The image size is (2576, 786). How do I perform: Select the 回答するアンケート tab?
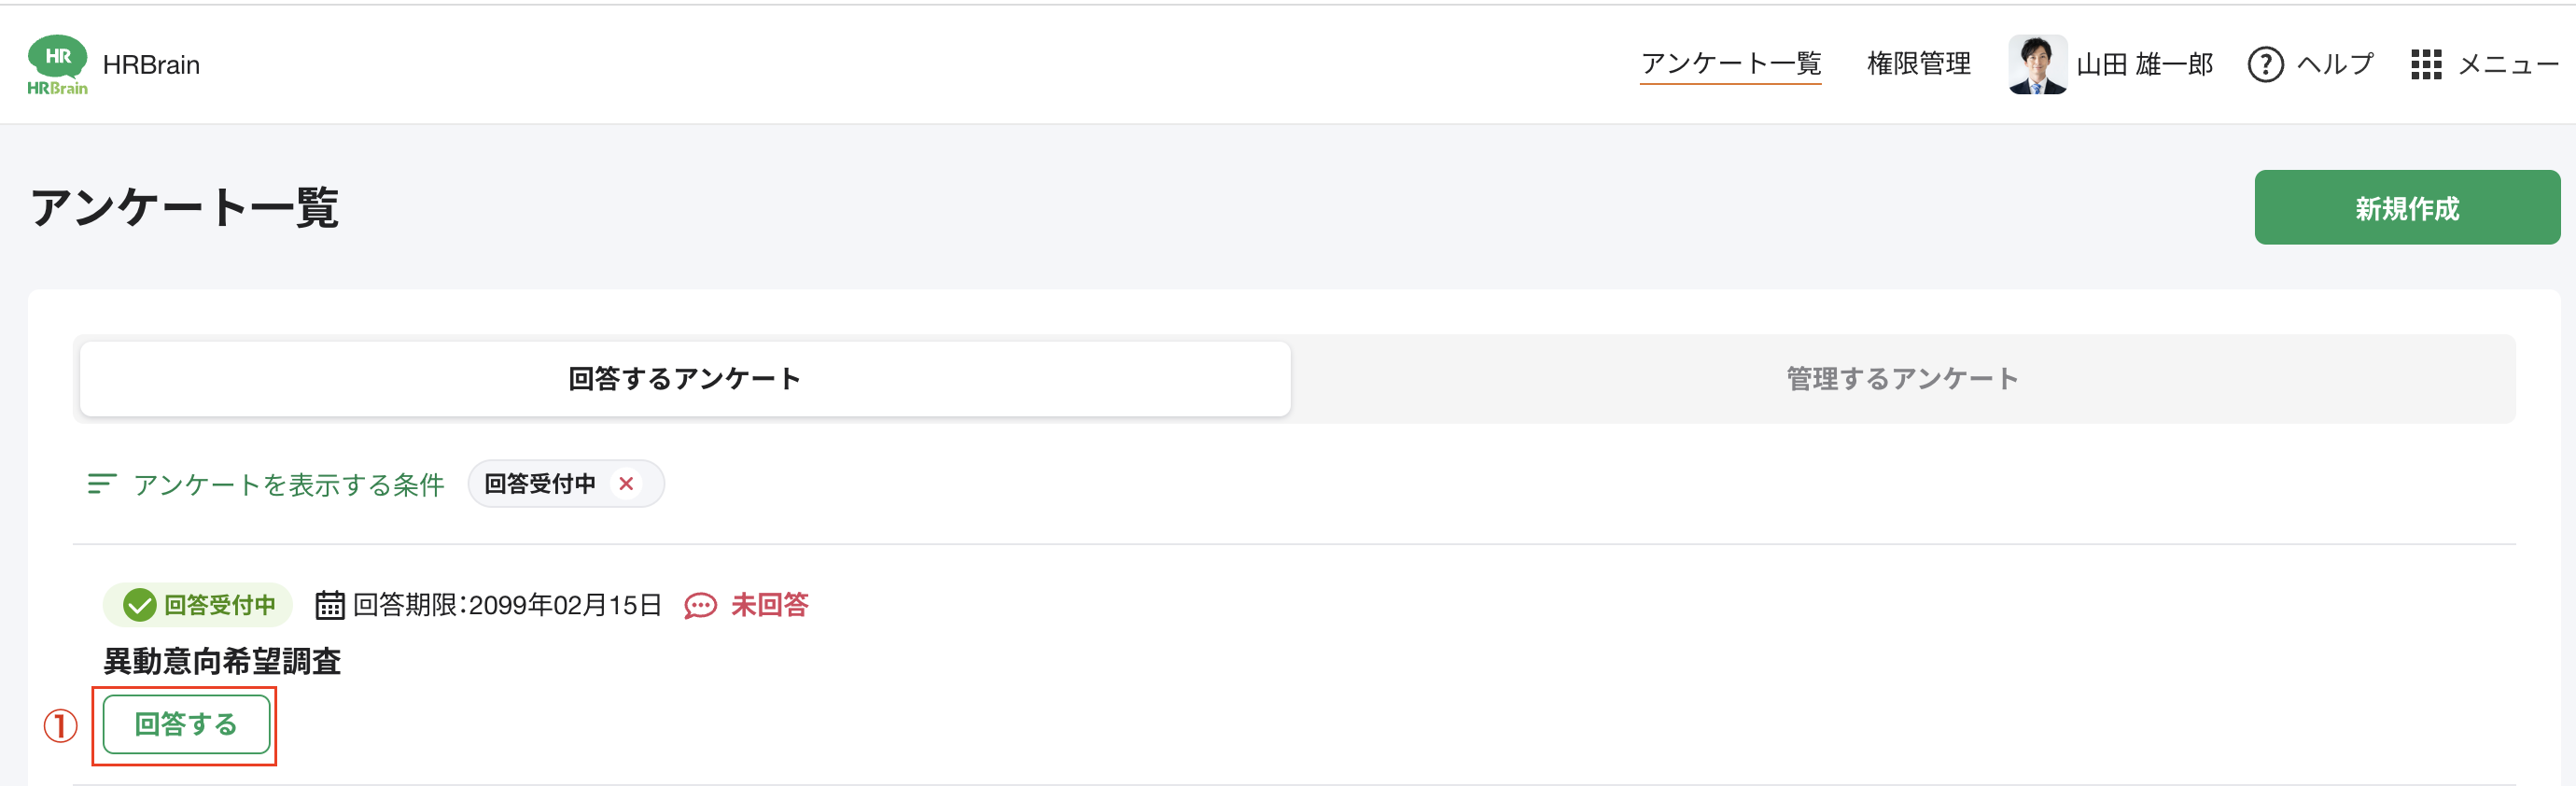(685, 379)
